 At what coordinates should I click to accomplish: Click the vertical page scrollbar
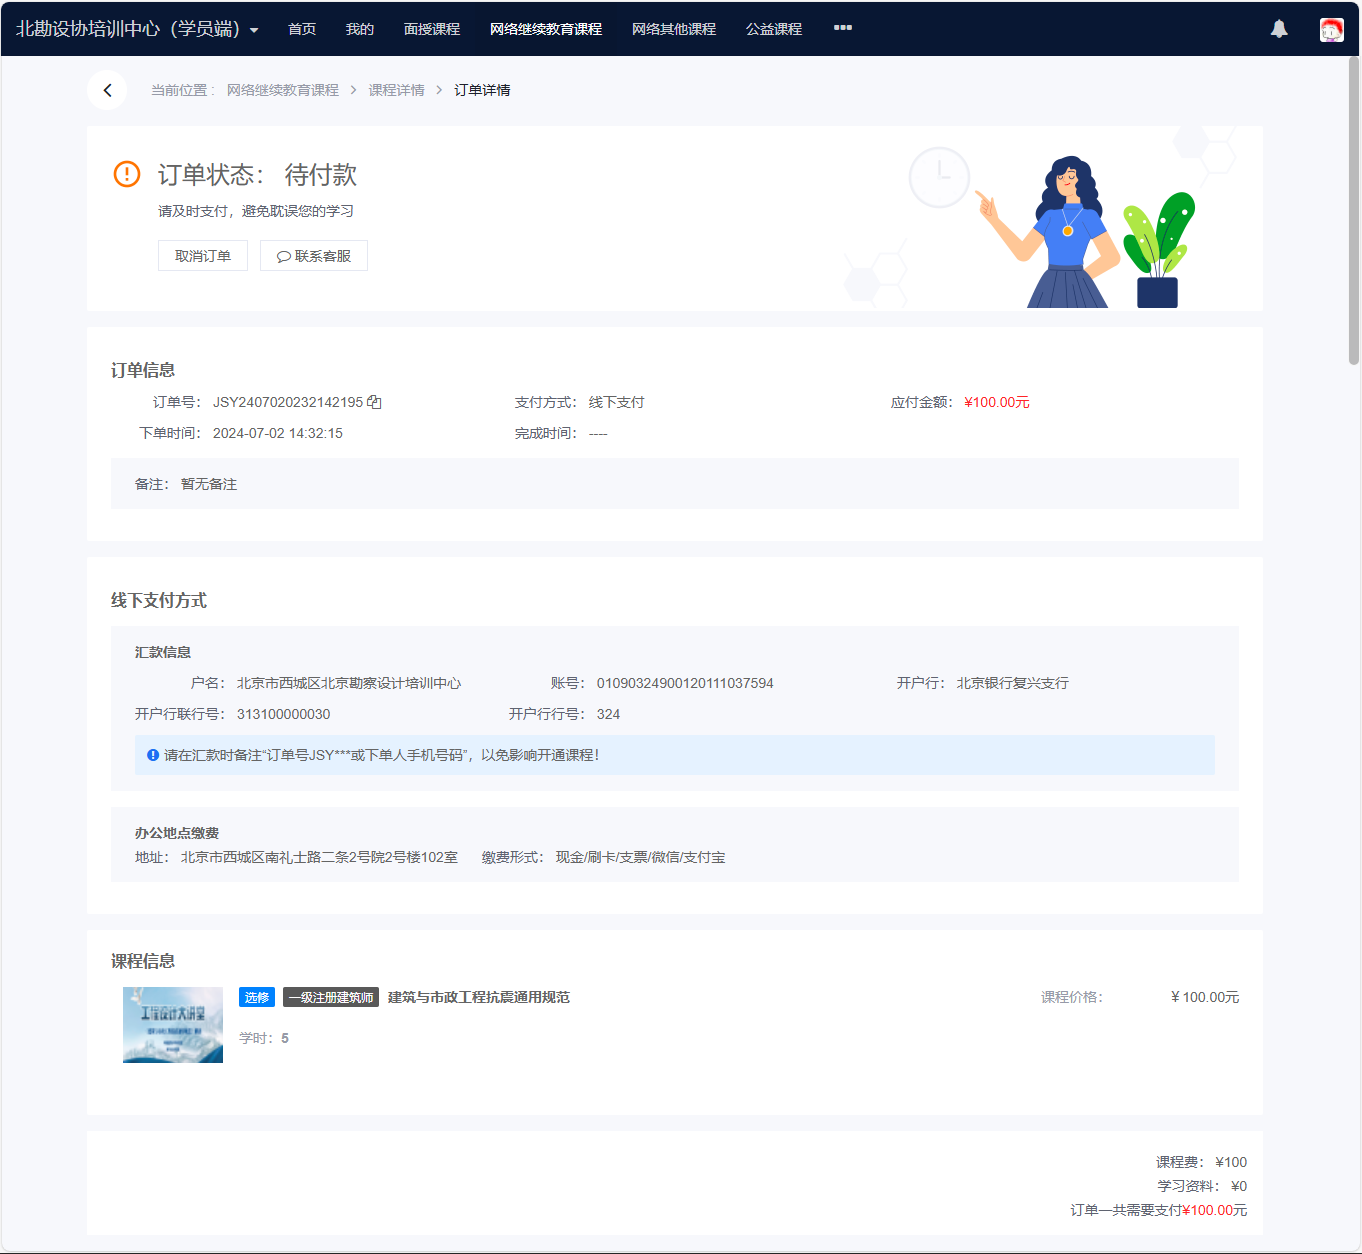[1354, 210]
